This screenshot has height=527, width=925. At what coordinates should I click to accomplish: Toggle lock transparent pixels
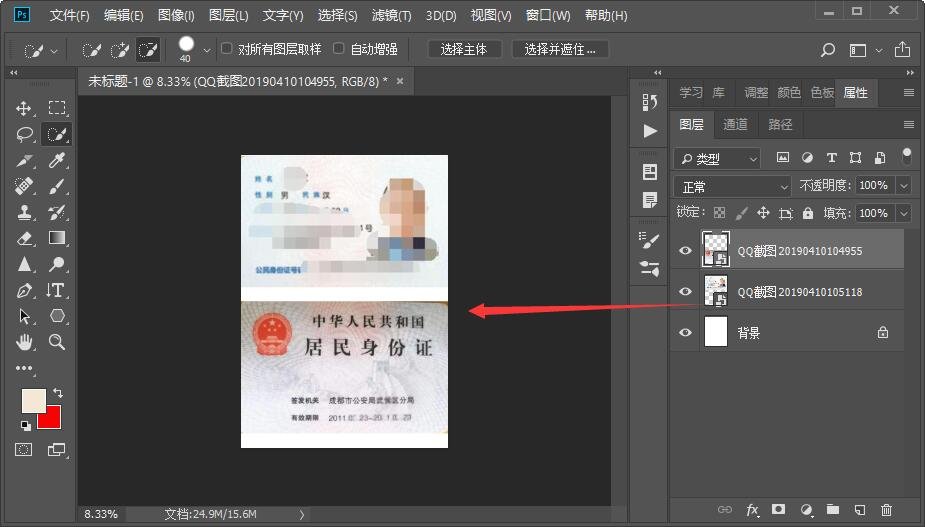click(x=719, y=213)
